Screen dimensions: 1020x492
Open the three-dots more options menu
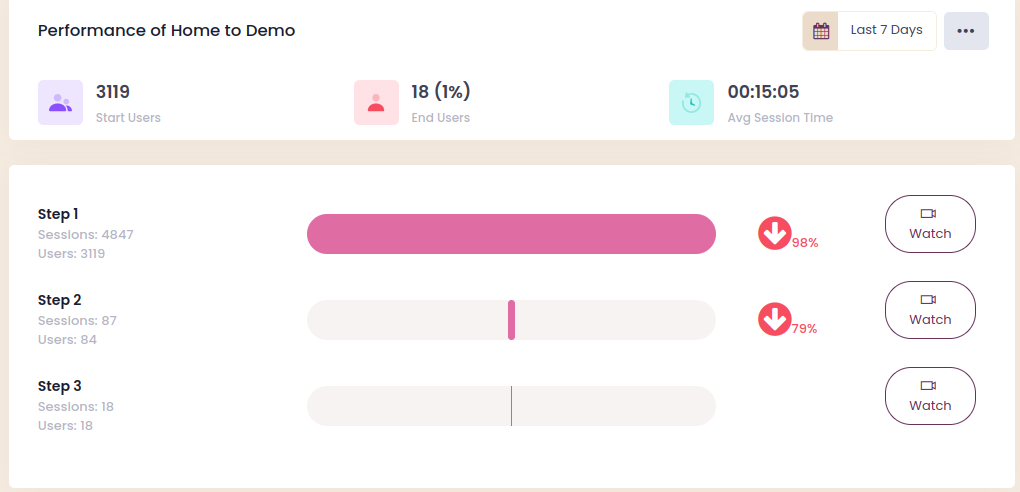[x=965, y=31]
